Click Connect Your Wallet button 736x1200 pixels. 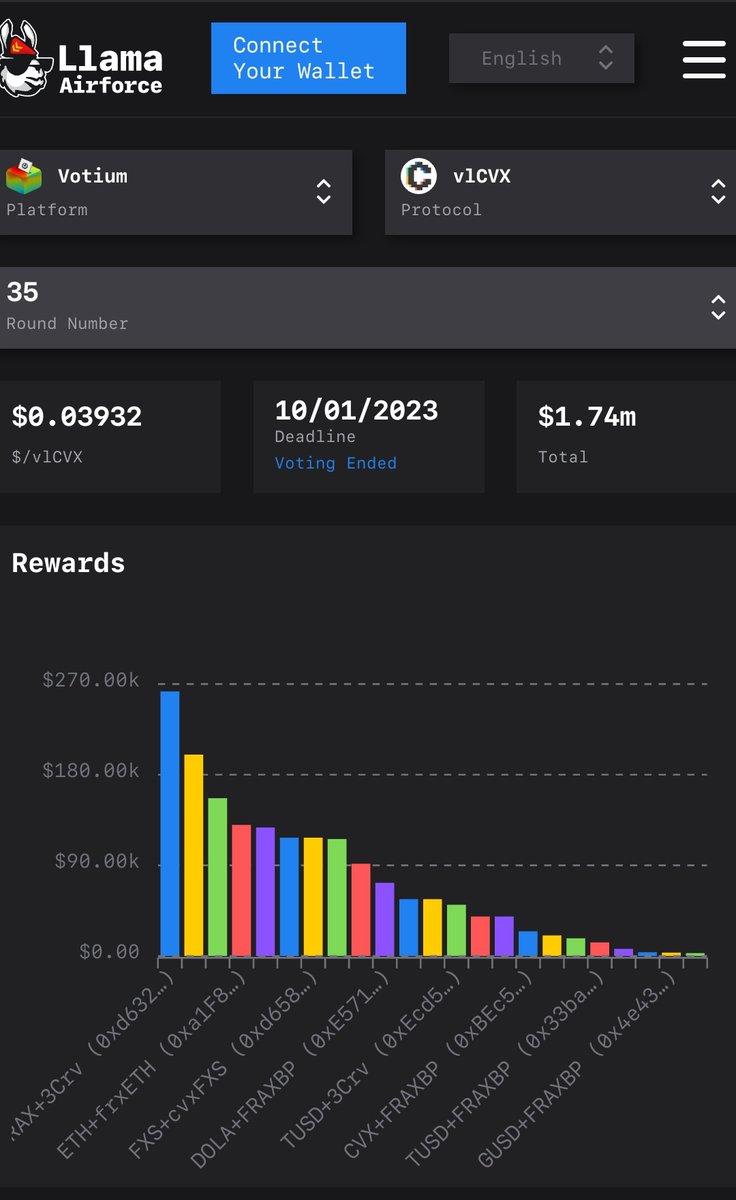pyautogui.click(x=308, y=58)
